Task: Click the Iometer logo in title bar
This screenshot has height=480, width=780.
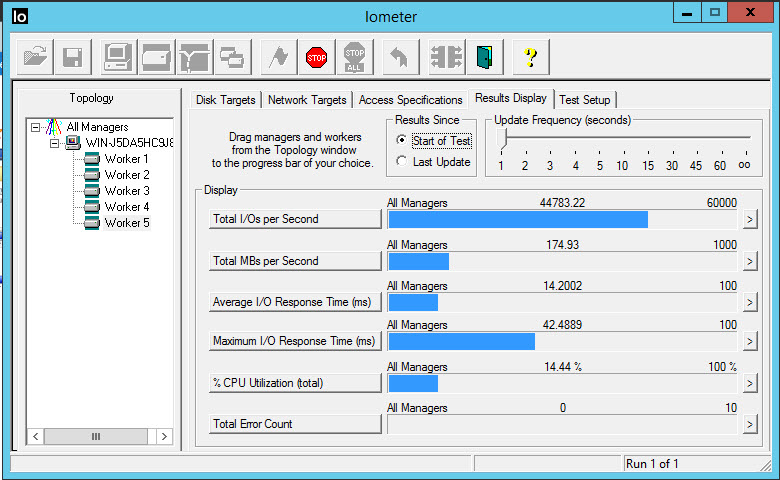Action: 19,16
